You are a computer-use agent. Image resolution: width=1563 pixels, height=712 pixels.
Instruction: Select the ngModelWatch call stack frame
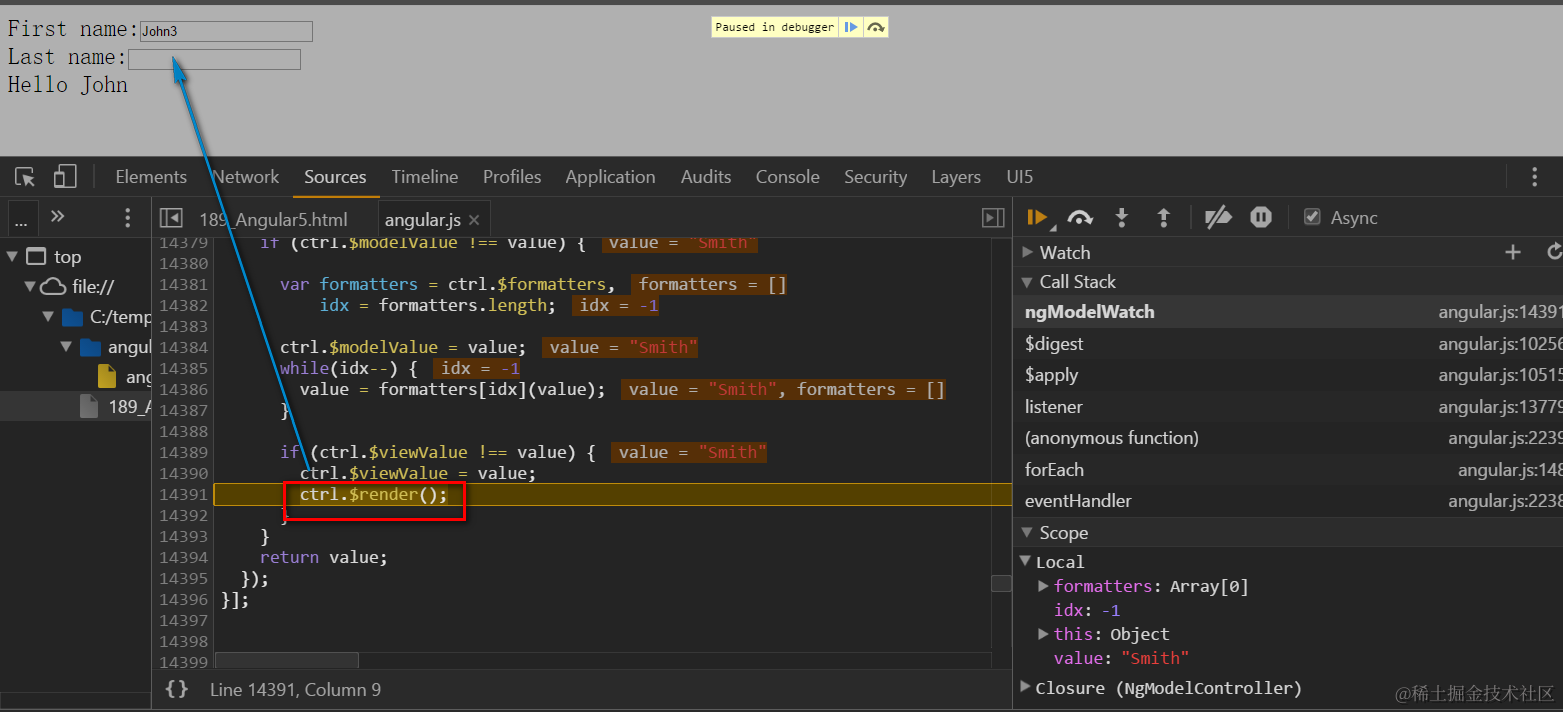coord(1288,312)
